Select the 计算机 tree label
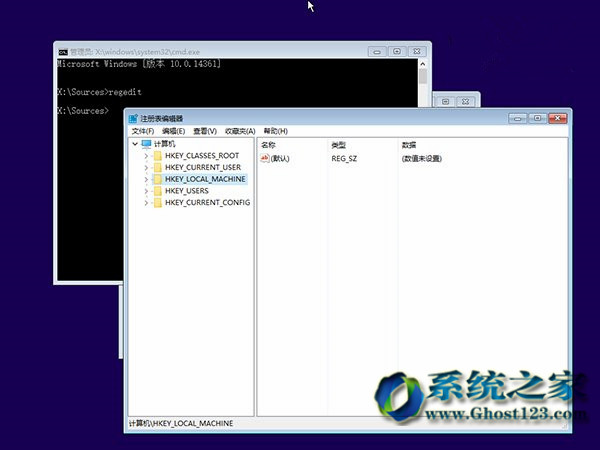Image resolution: width=600 pixels, height=450 pixels. [x=165, y=144]
